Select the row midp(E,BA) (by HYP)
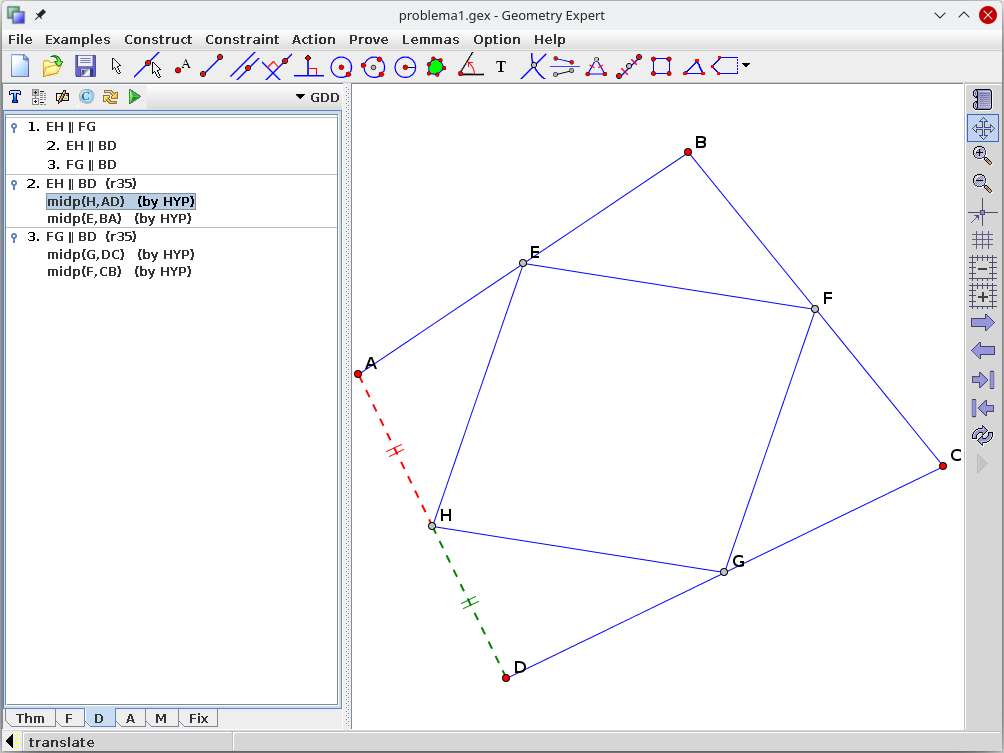1004x753 pixels. point(119,218)
